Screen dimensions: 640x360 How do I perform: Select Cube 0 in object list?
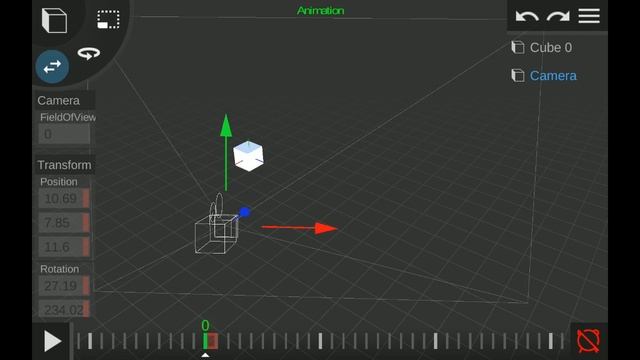[551, 48]
